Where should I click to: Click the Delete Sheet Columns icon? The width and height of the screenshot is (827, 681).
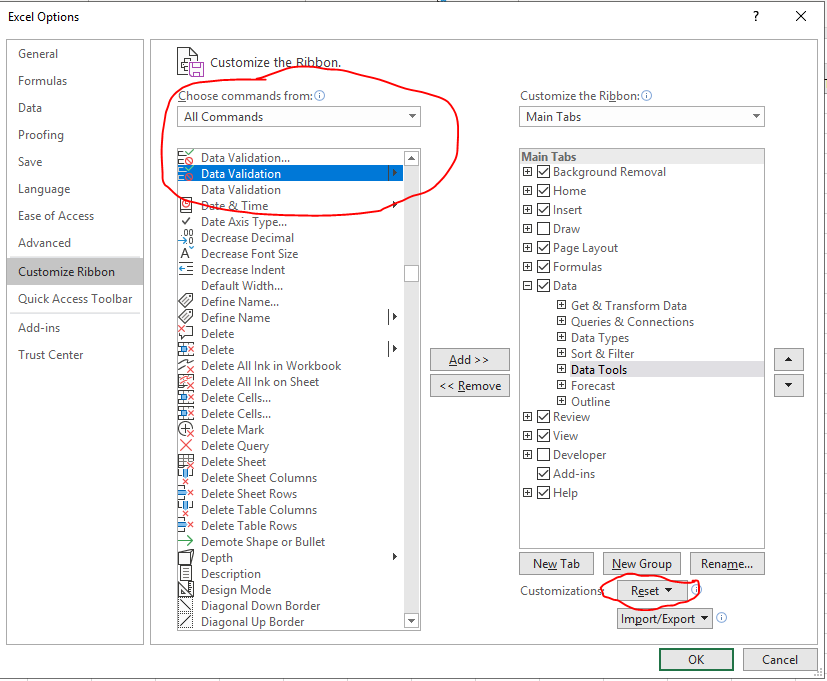[186, 477]
